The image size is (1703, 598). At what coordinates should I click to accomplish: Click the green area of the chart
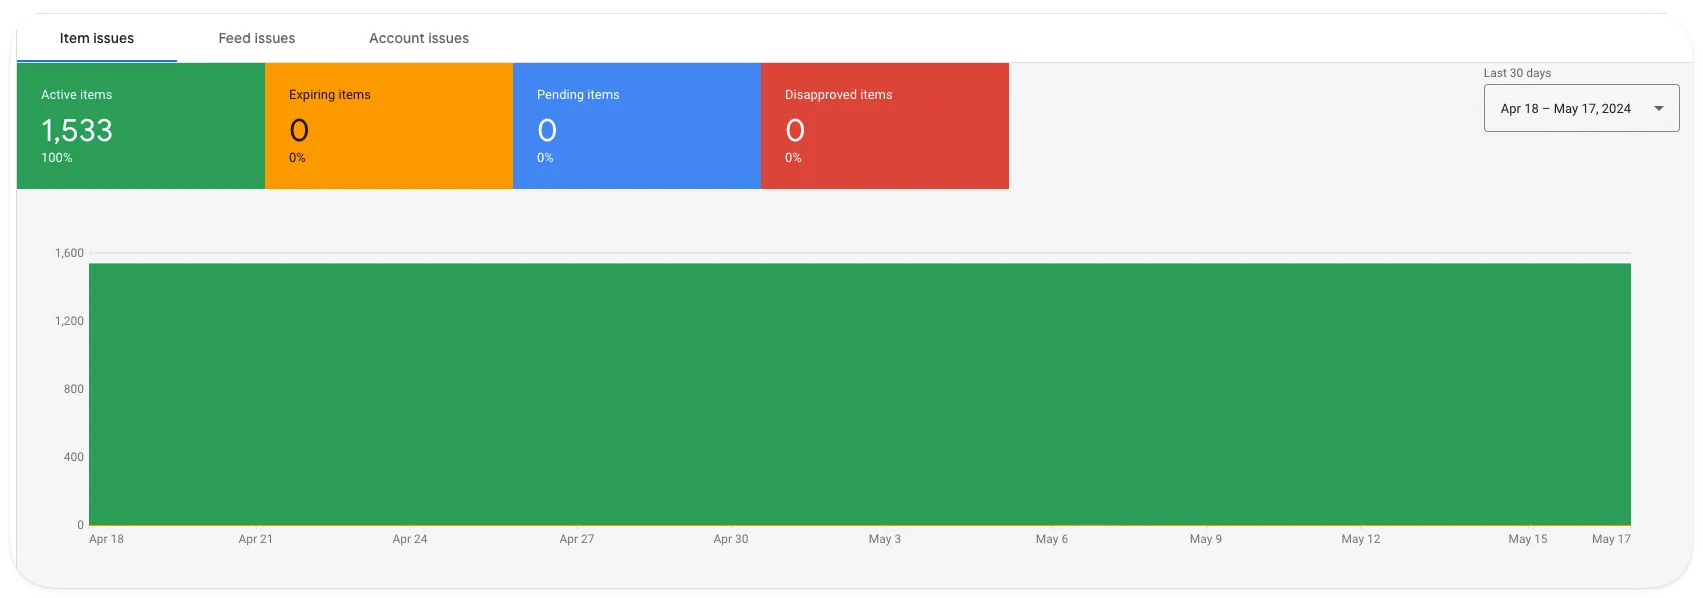pos(860,394)
